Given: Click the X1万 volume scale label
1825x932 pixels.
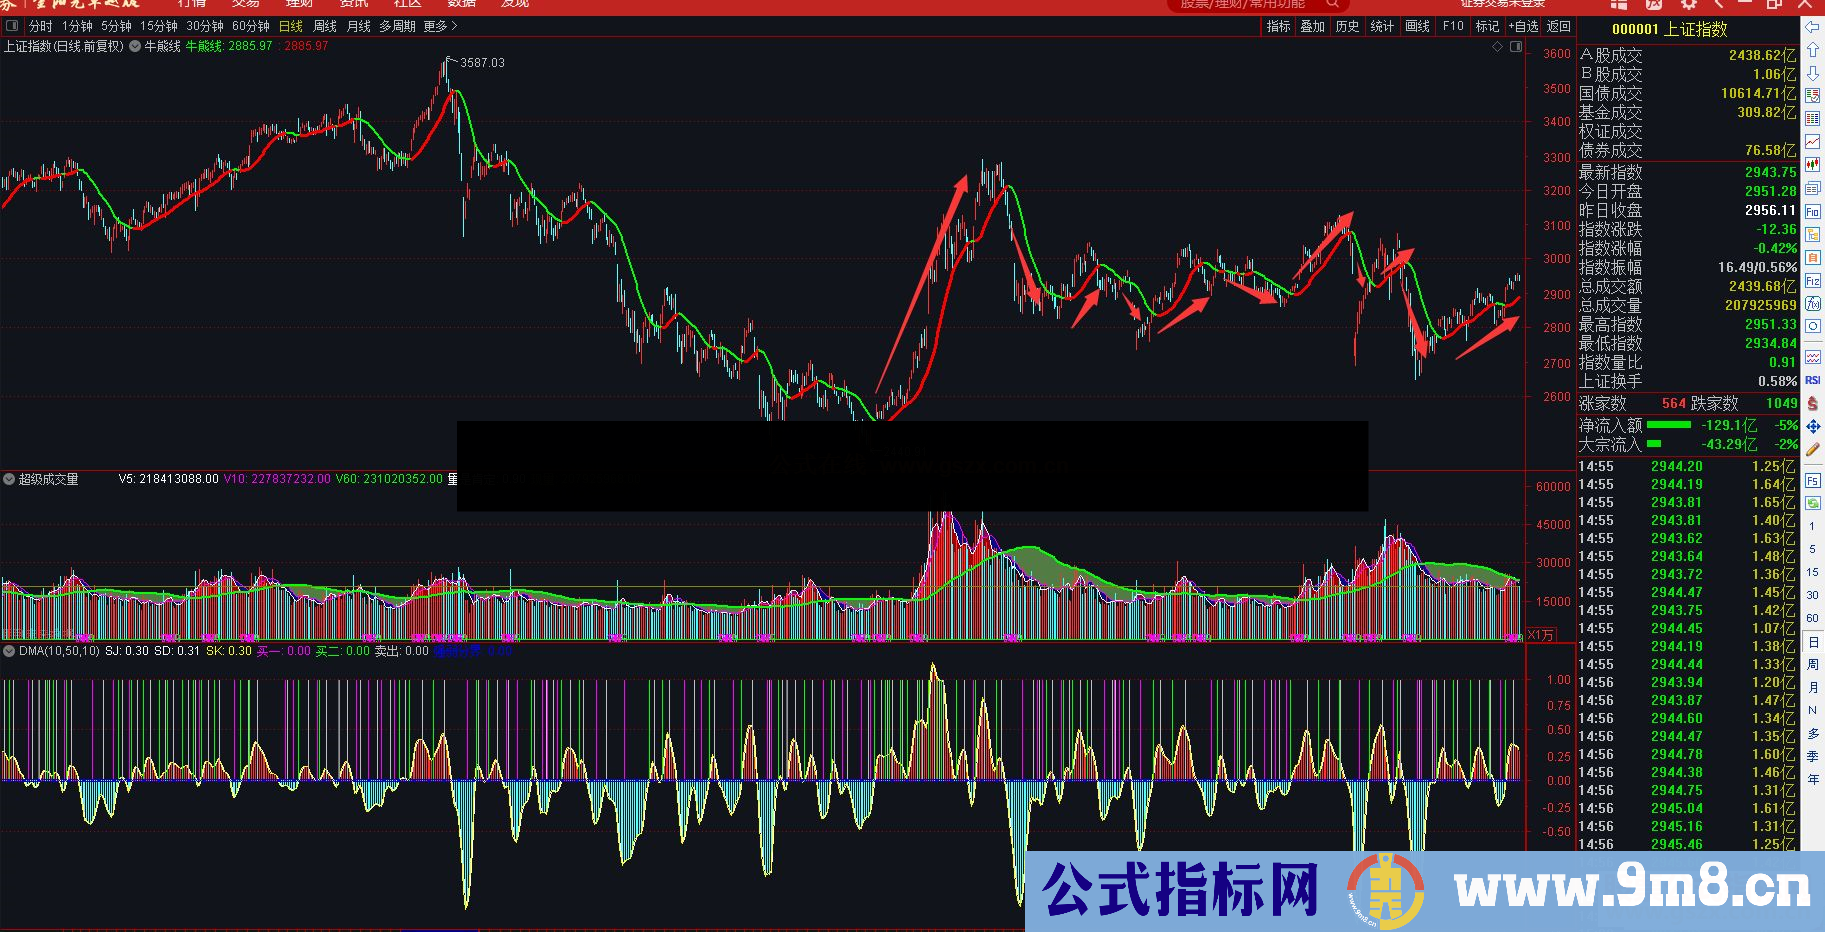Looking at the screenshot, I should [x=1541, y=635].
